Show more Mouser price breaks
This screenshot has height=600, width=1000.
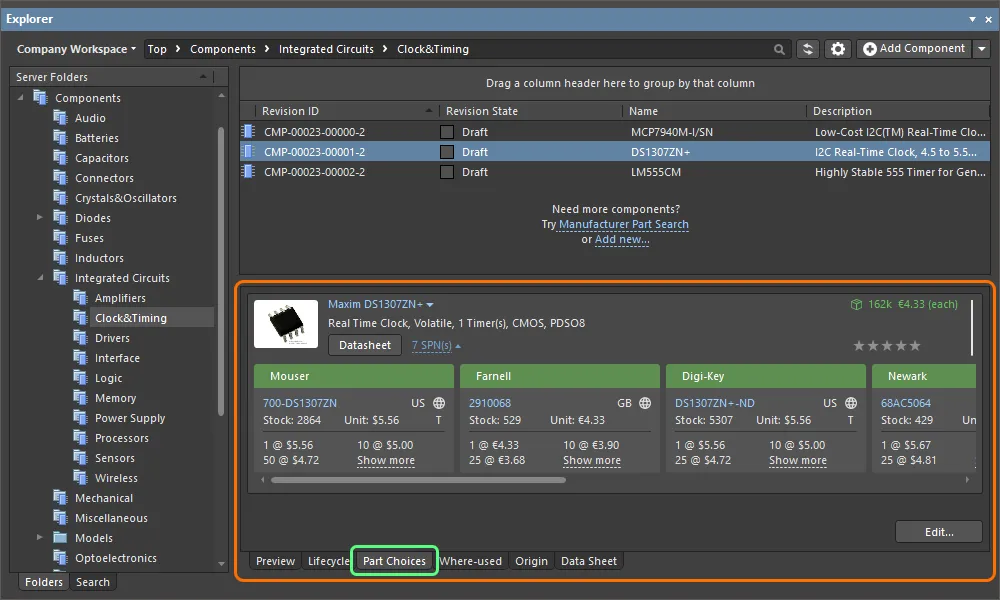click(386, 460)
